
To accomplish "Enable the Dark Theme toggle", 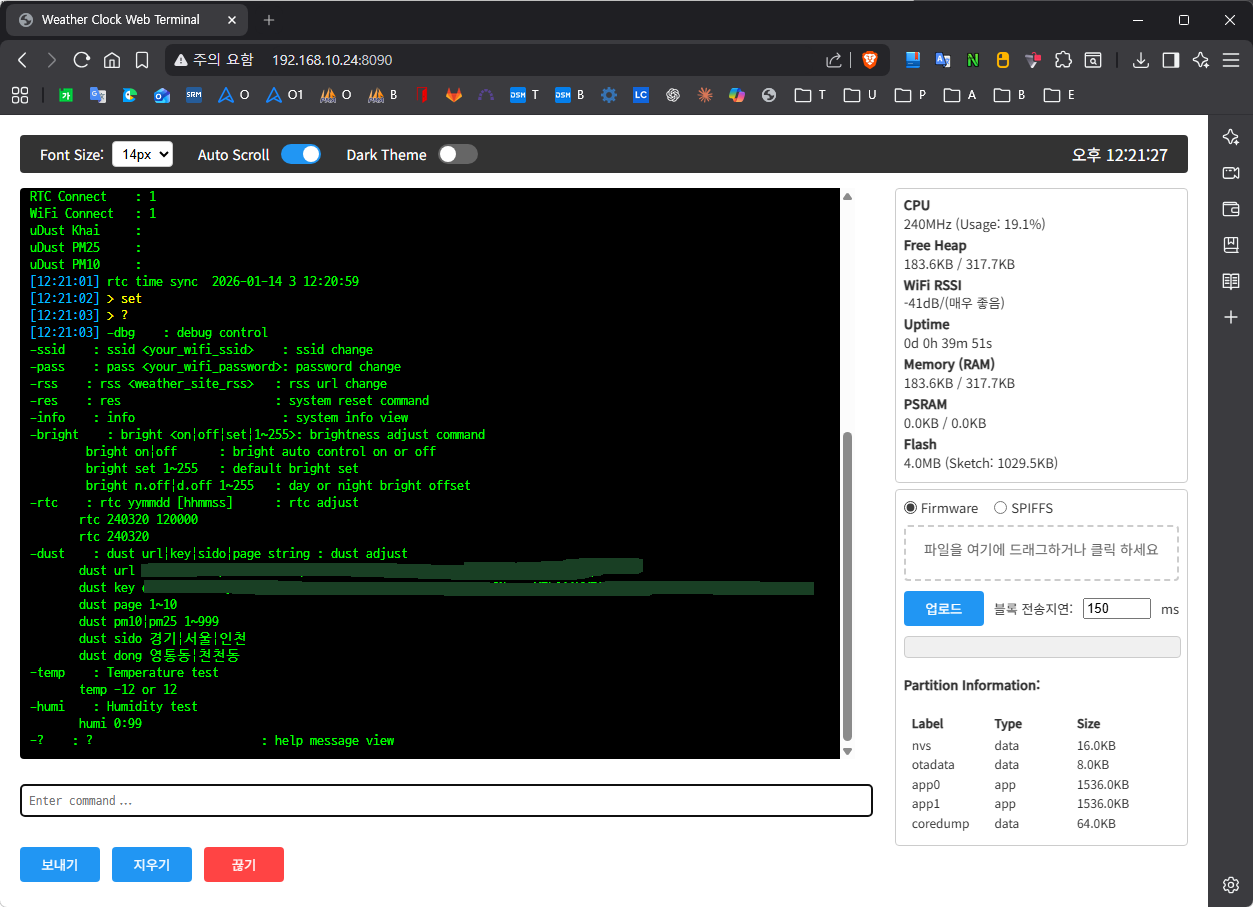I will point(457,154).
